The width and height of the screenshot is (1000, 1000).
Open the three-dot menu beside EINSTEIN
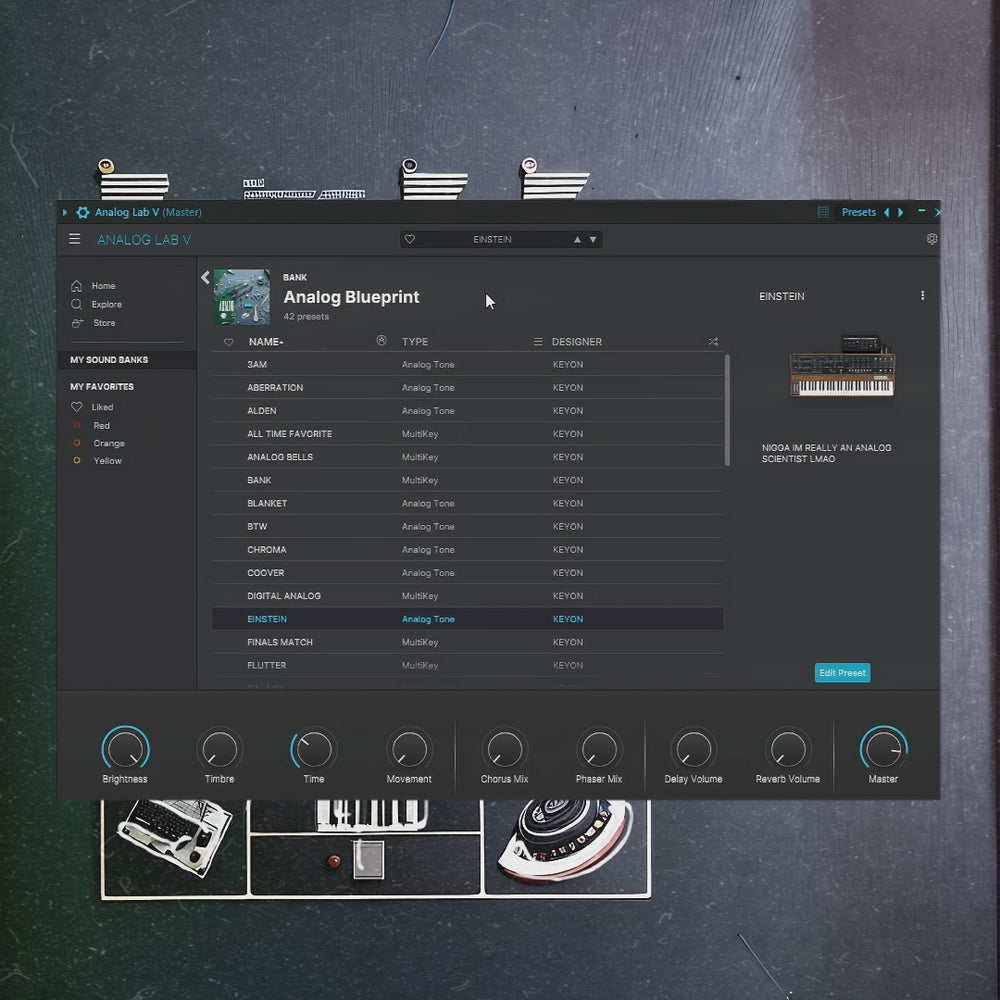(922, 295)
